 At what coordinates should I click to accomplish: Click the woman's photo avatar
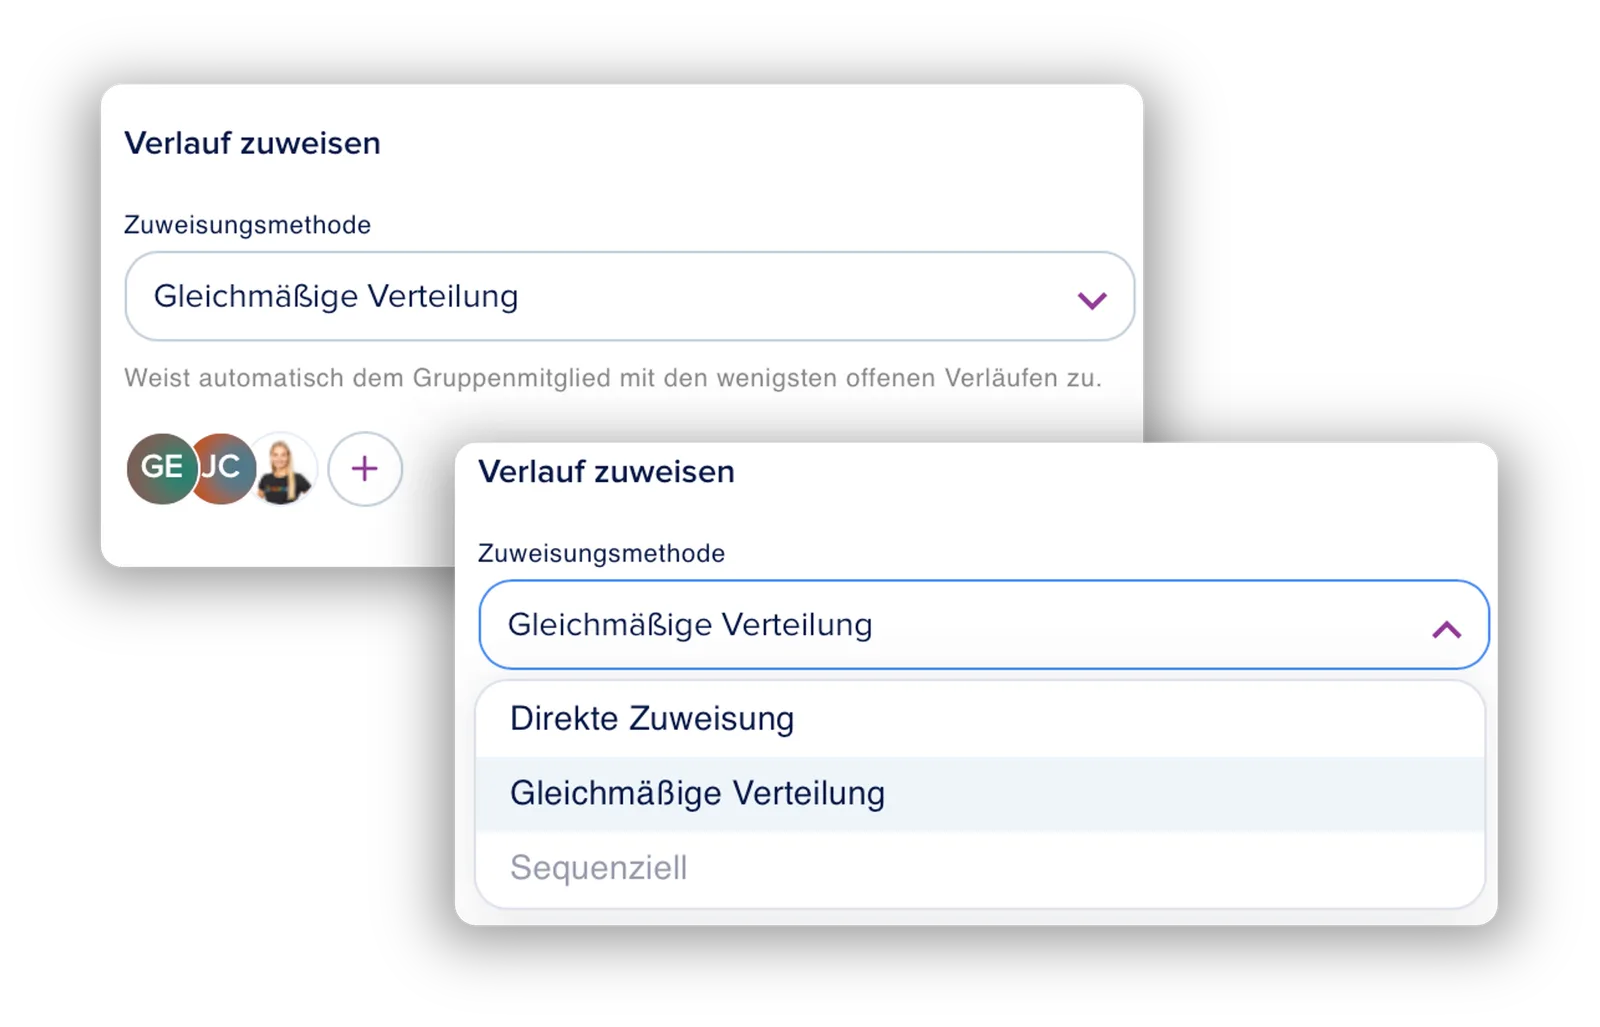(284, 468)
